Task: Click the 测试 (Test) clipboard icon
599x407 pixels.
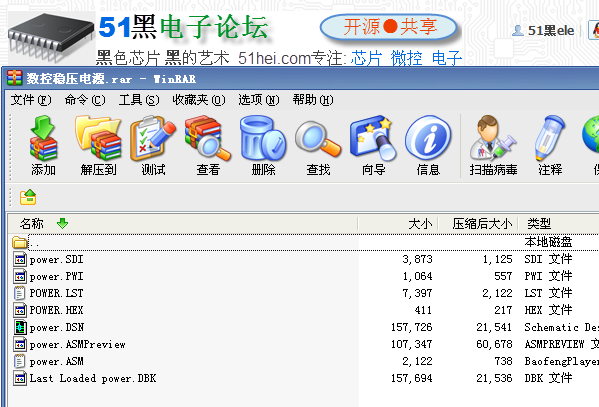Action: coord(153,138)
